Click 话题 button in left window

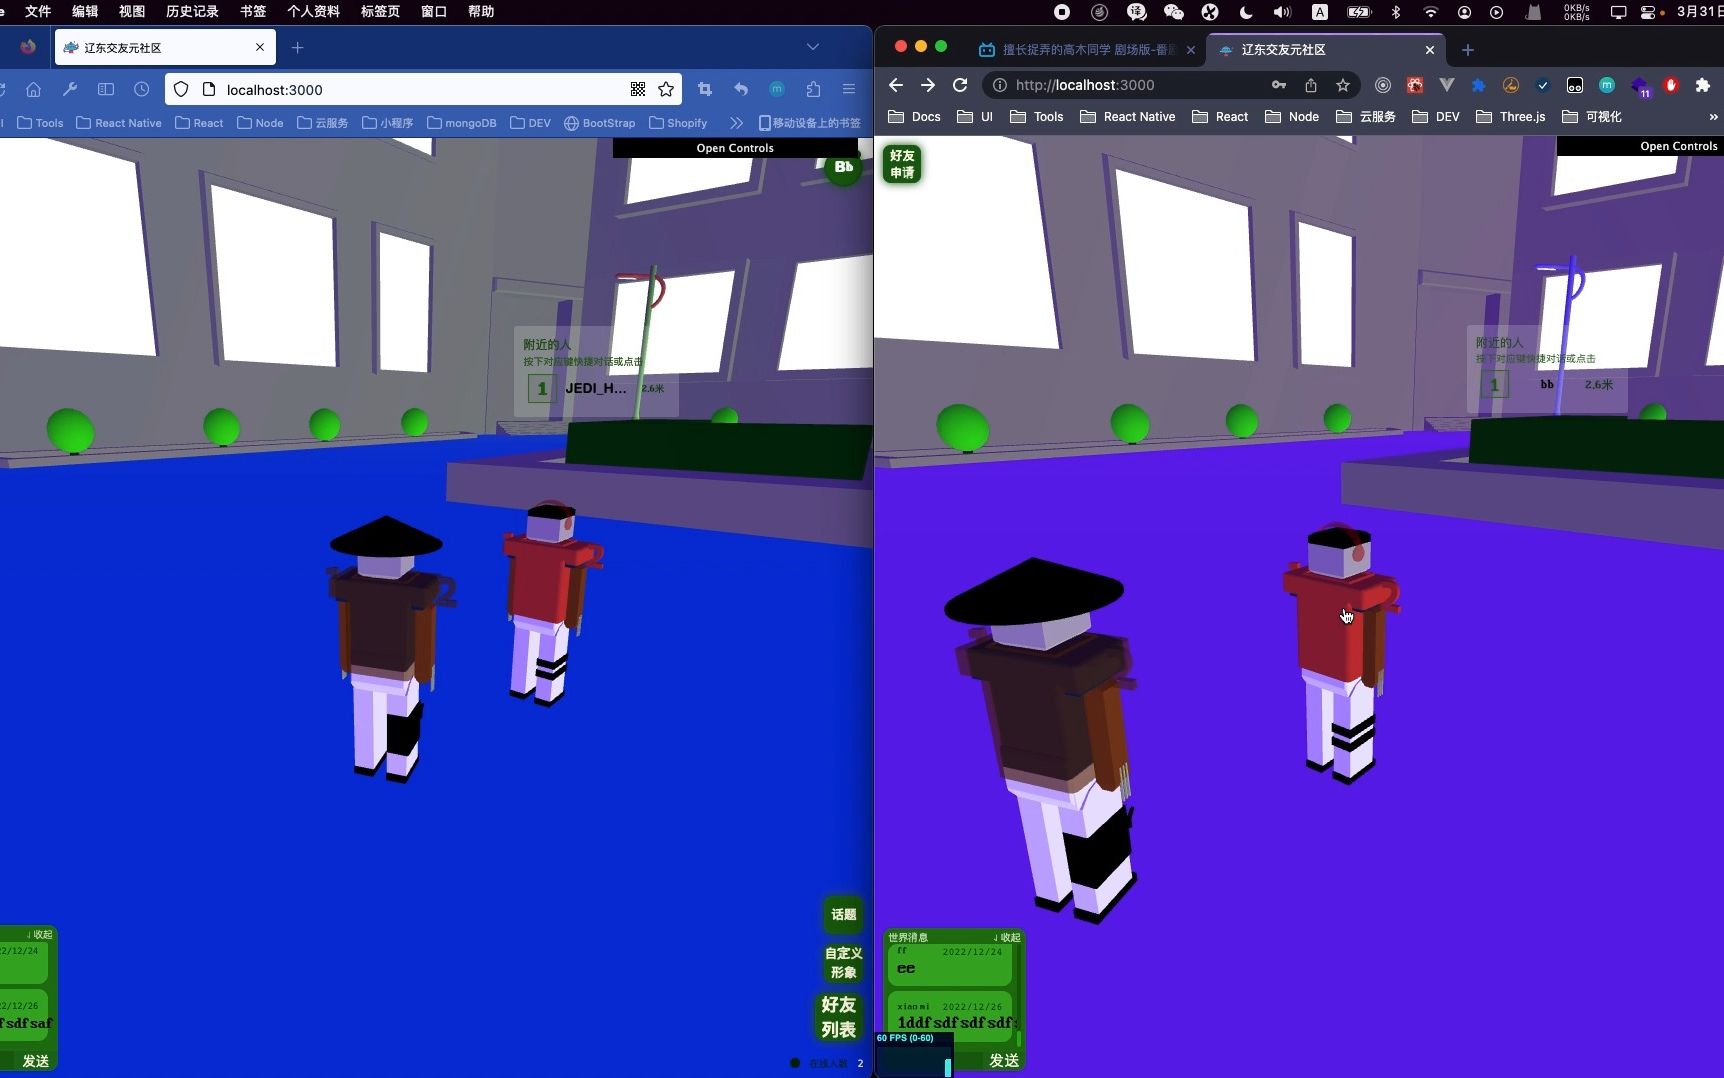pos(843,914)
